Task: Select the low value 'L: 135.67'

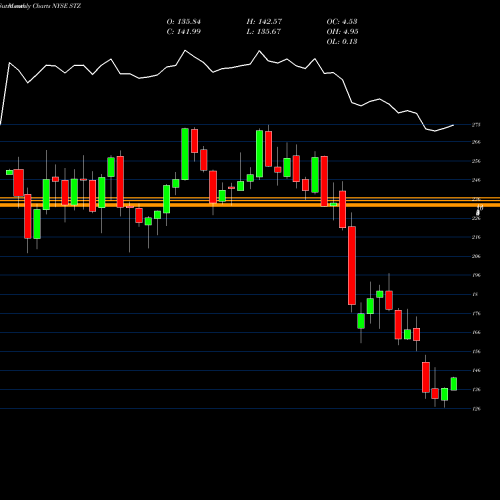Action: pyautogui.click(x=264, y=32)
